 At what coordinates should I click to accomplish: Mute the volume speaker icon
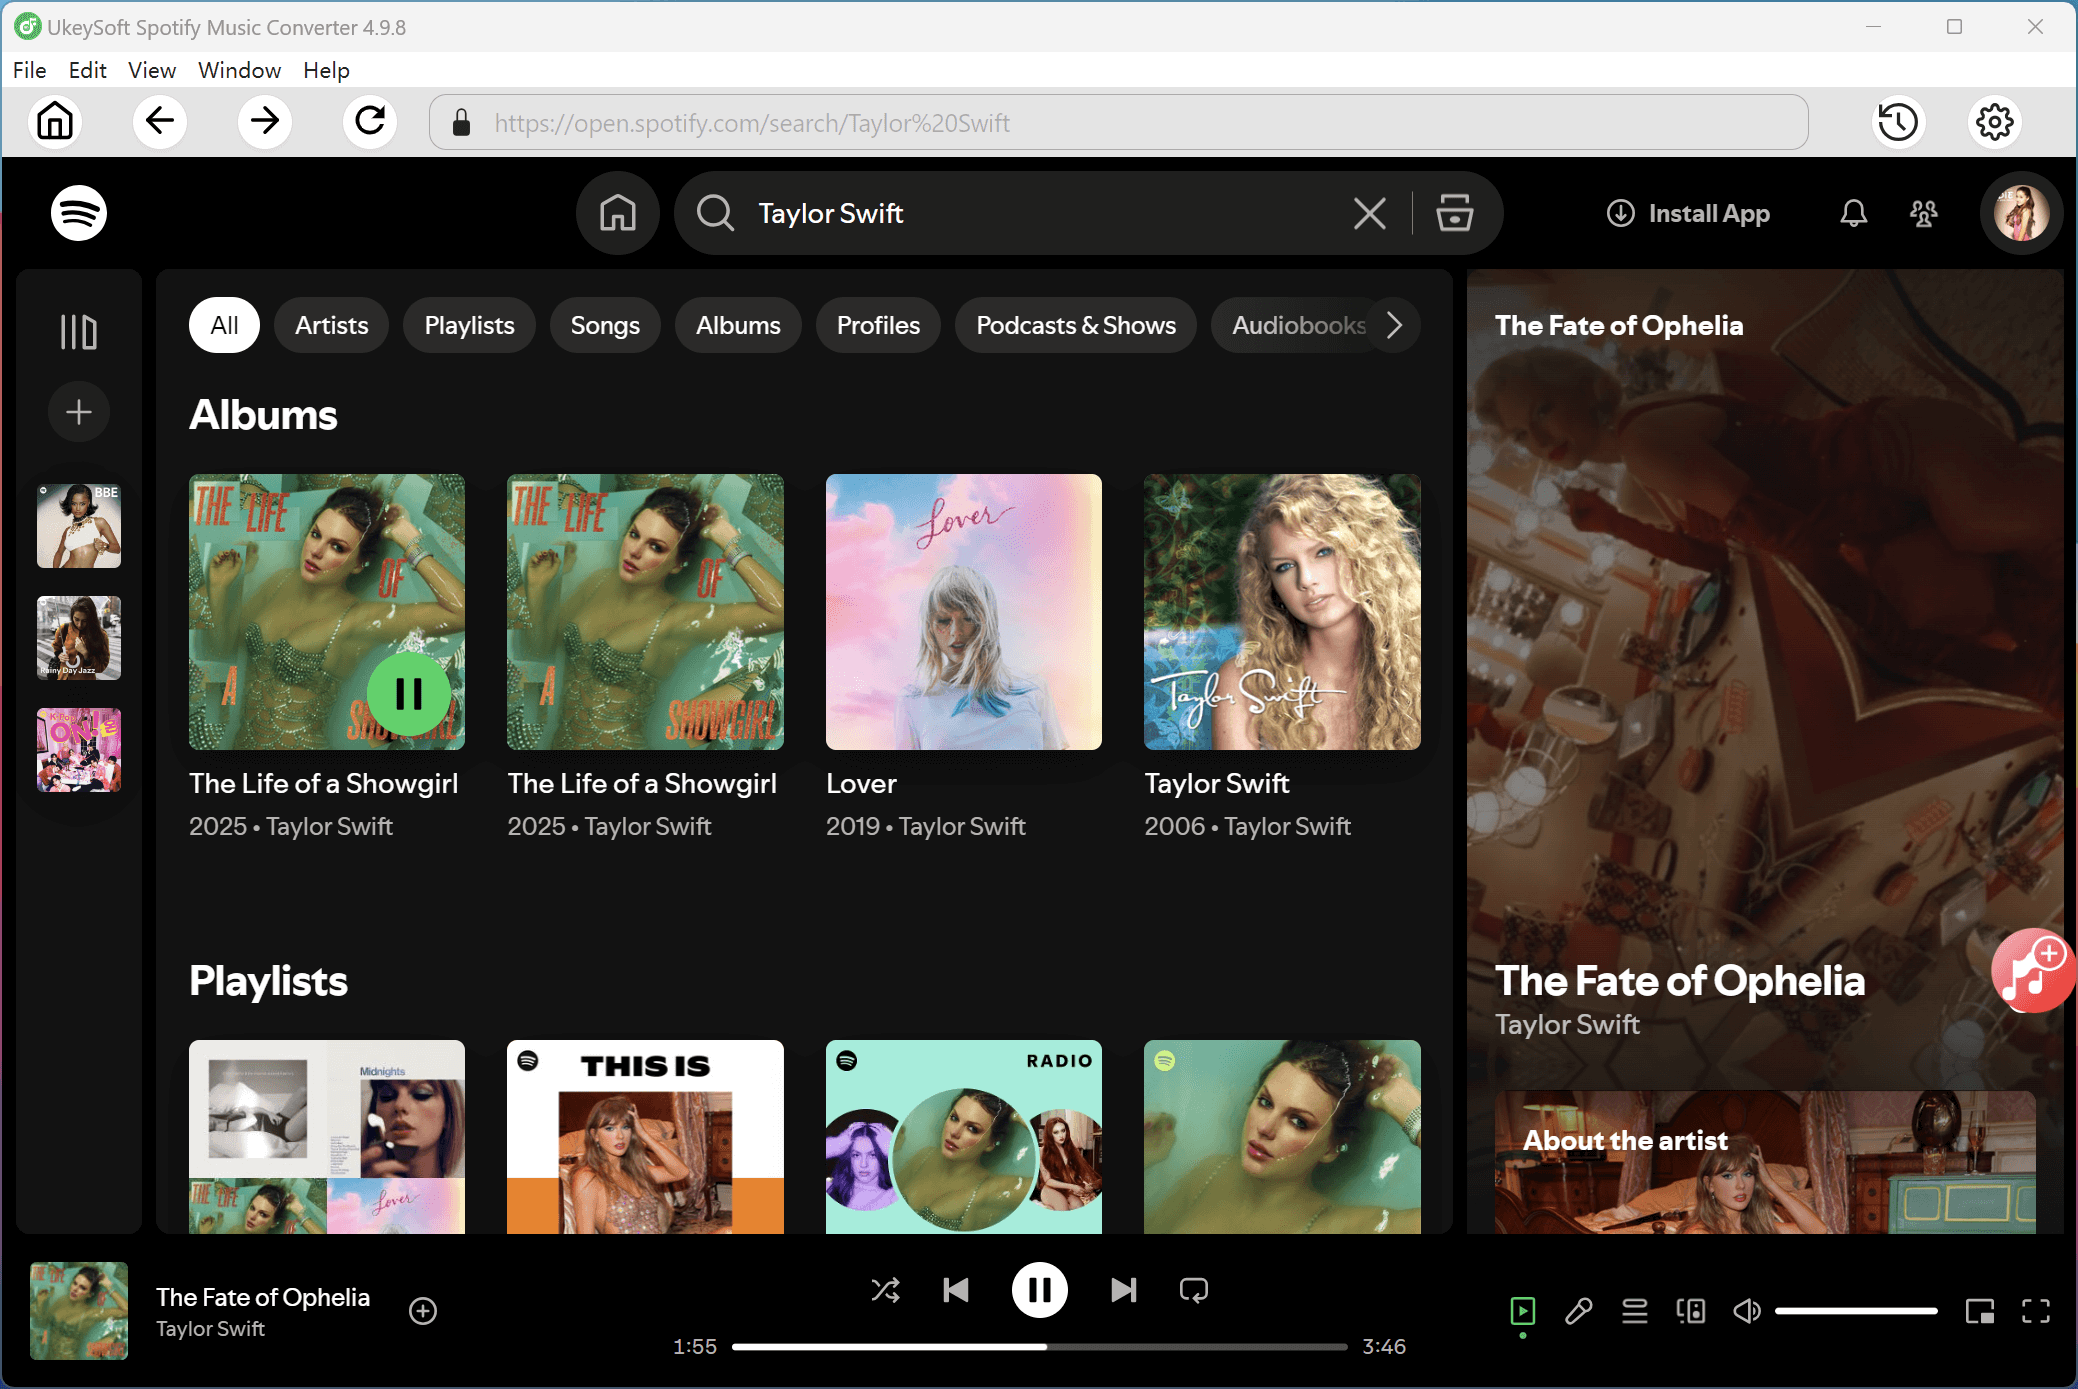click(x=1747, y=1311)
